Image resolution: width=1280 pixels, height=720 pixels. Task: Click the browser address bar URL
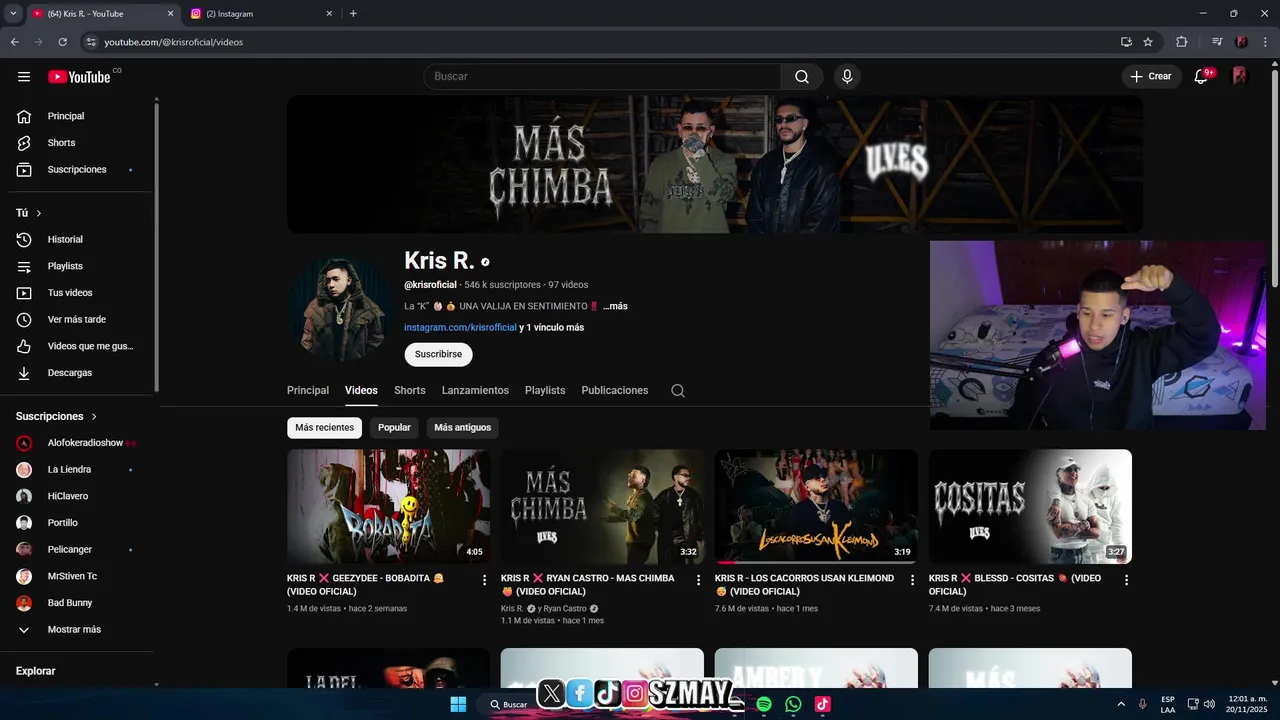174,42
